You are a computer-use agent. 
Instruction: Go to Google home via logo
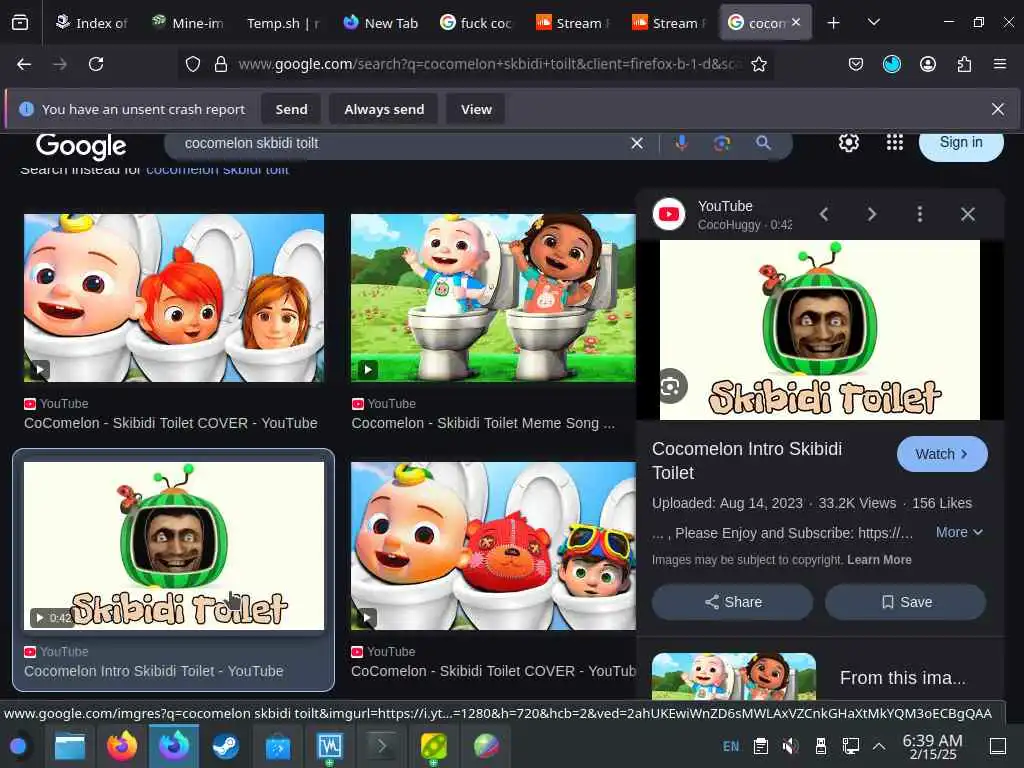tap(81, 146)
